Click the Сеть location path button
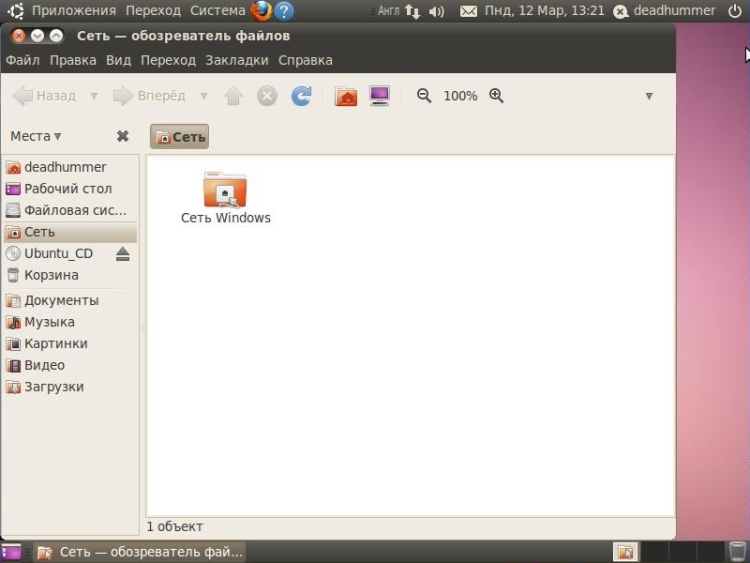The width and height of the screenshot is (750, 563). [180, 137]
